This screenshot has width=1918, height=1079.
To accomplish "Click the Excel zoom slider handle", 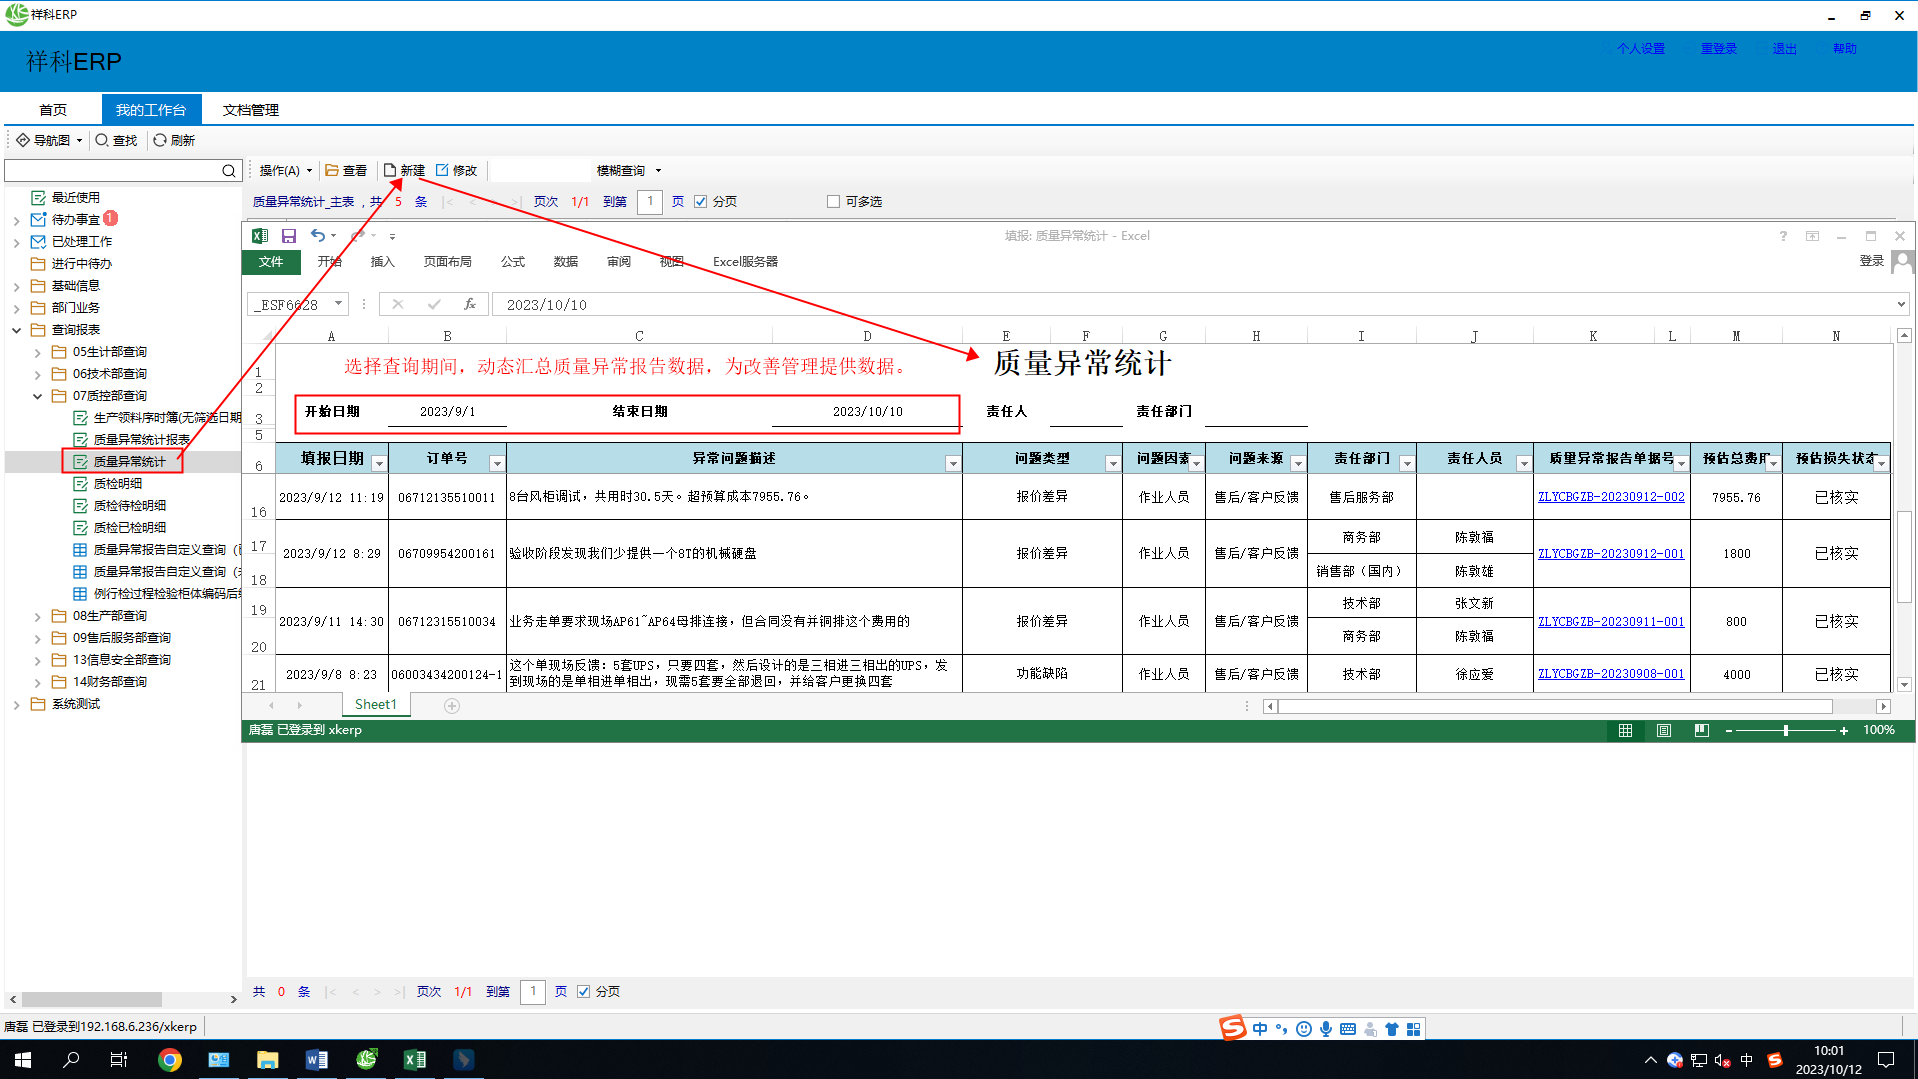I will [1785, 731].
